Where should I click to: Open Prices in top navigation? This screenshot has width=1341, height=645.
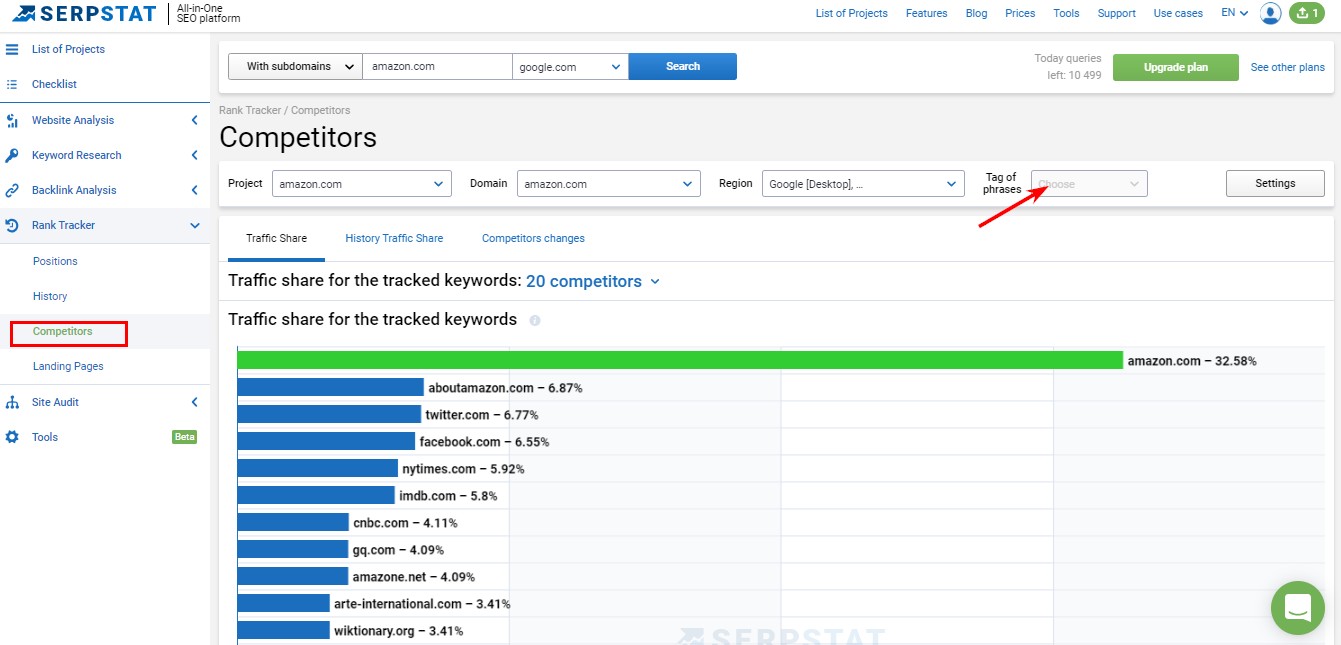[1020, 13]
